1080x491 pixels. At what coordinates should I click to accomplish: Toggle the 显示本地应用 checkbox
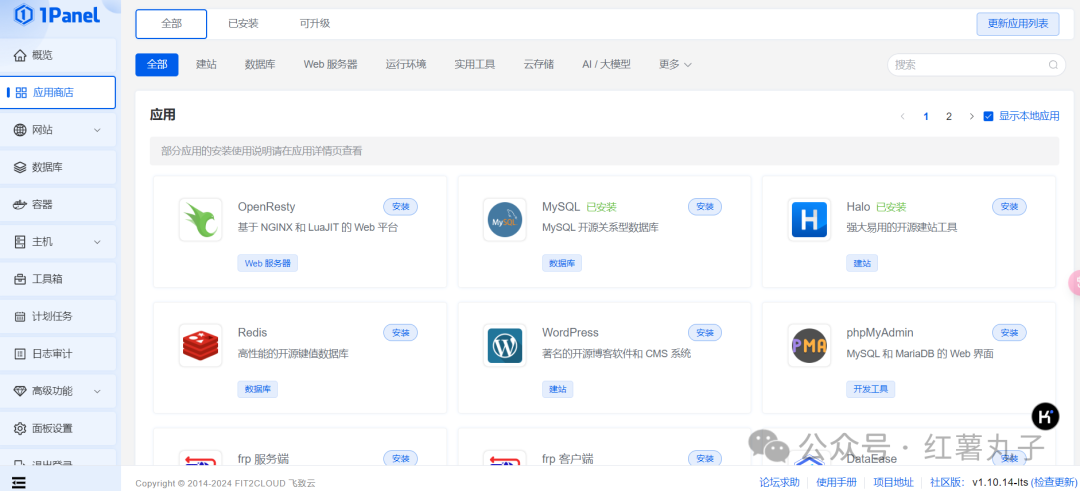[988, 116]
